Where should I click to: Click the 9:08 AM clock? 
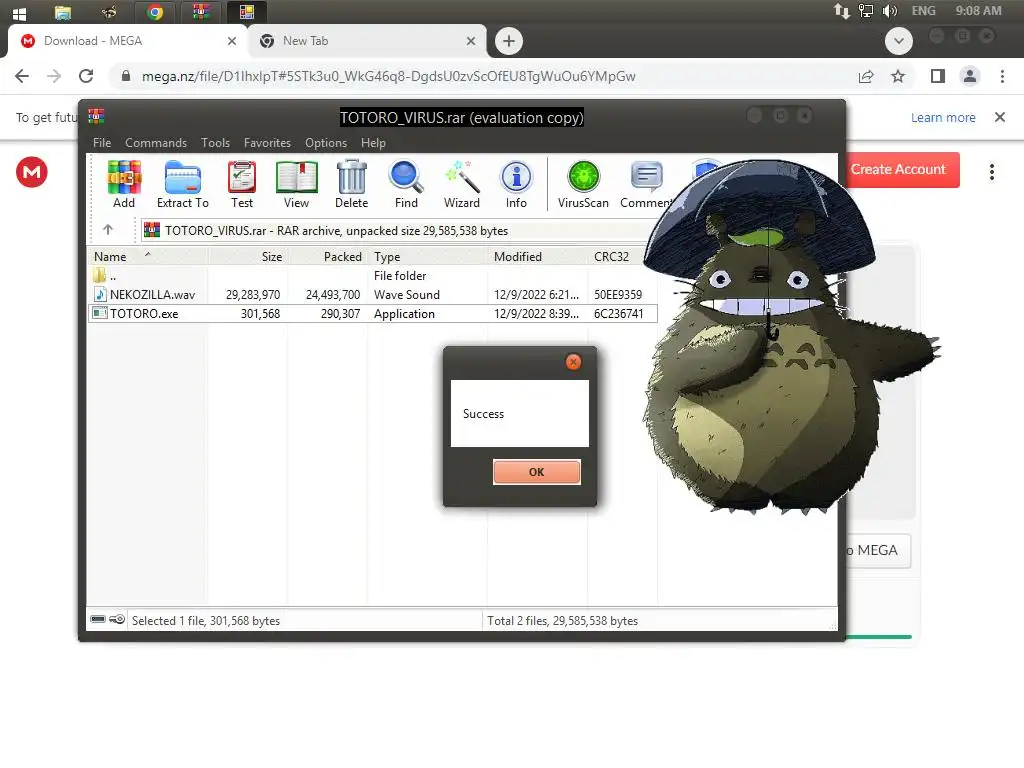tap(978, 11)
